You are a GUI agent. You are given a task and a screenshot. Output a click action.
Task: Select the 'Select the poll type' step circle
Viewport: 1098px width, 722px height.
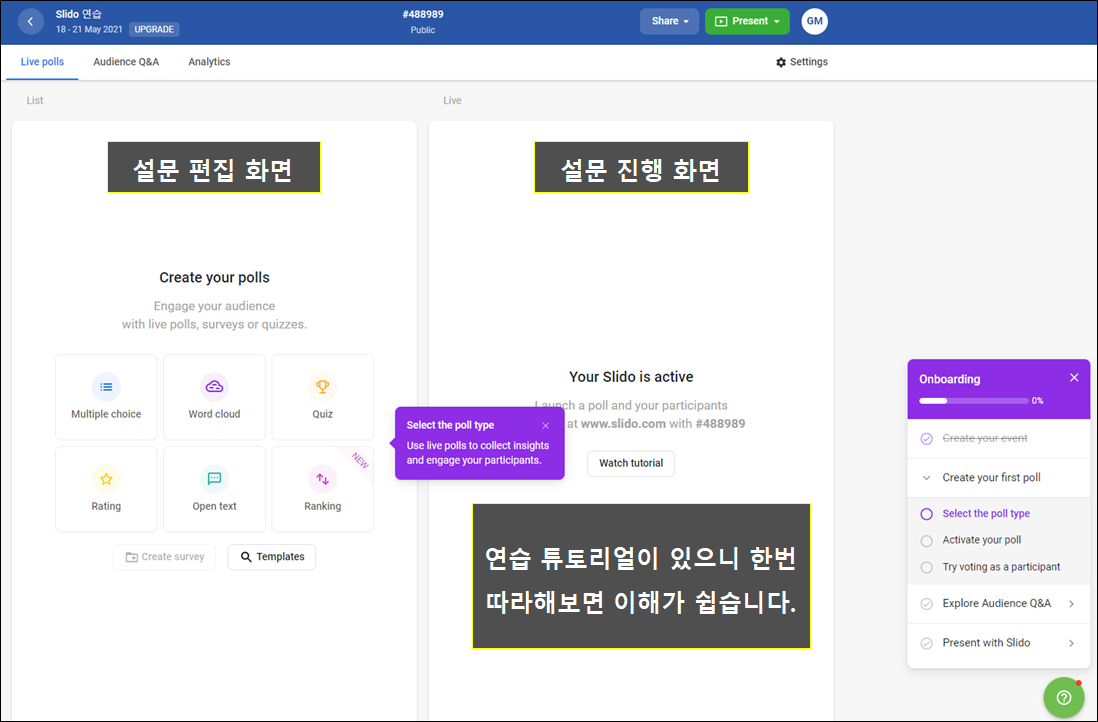pos(926,514)
